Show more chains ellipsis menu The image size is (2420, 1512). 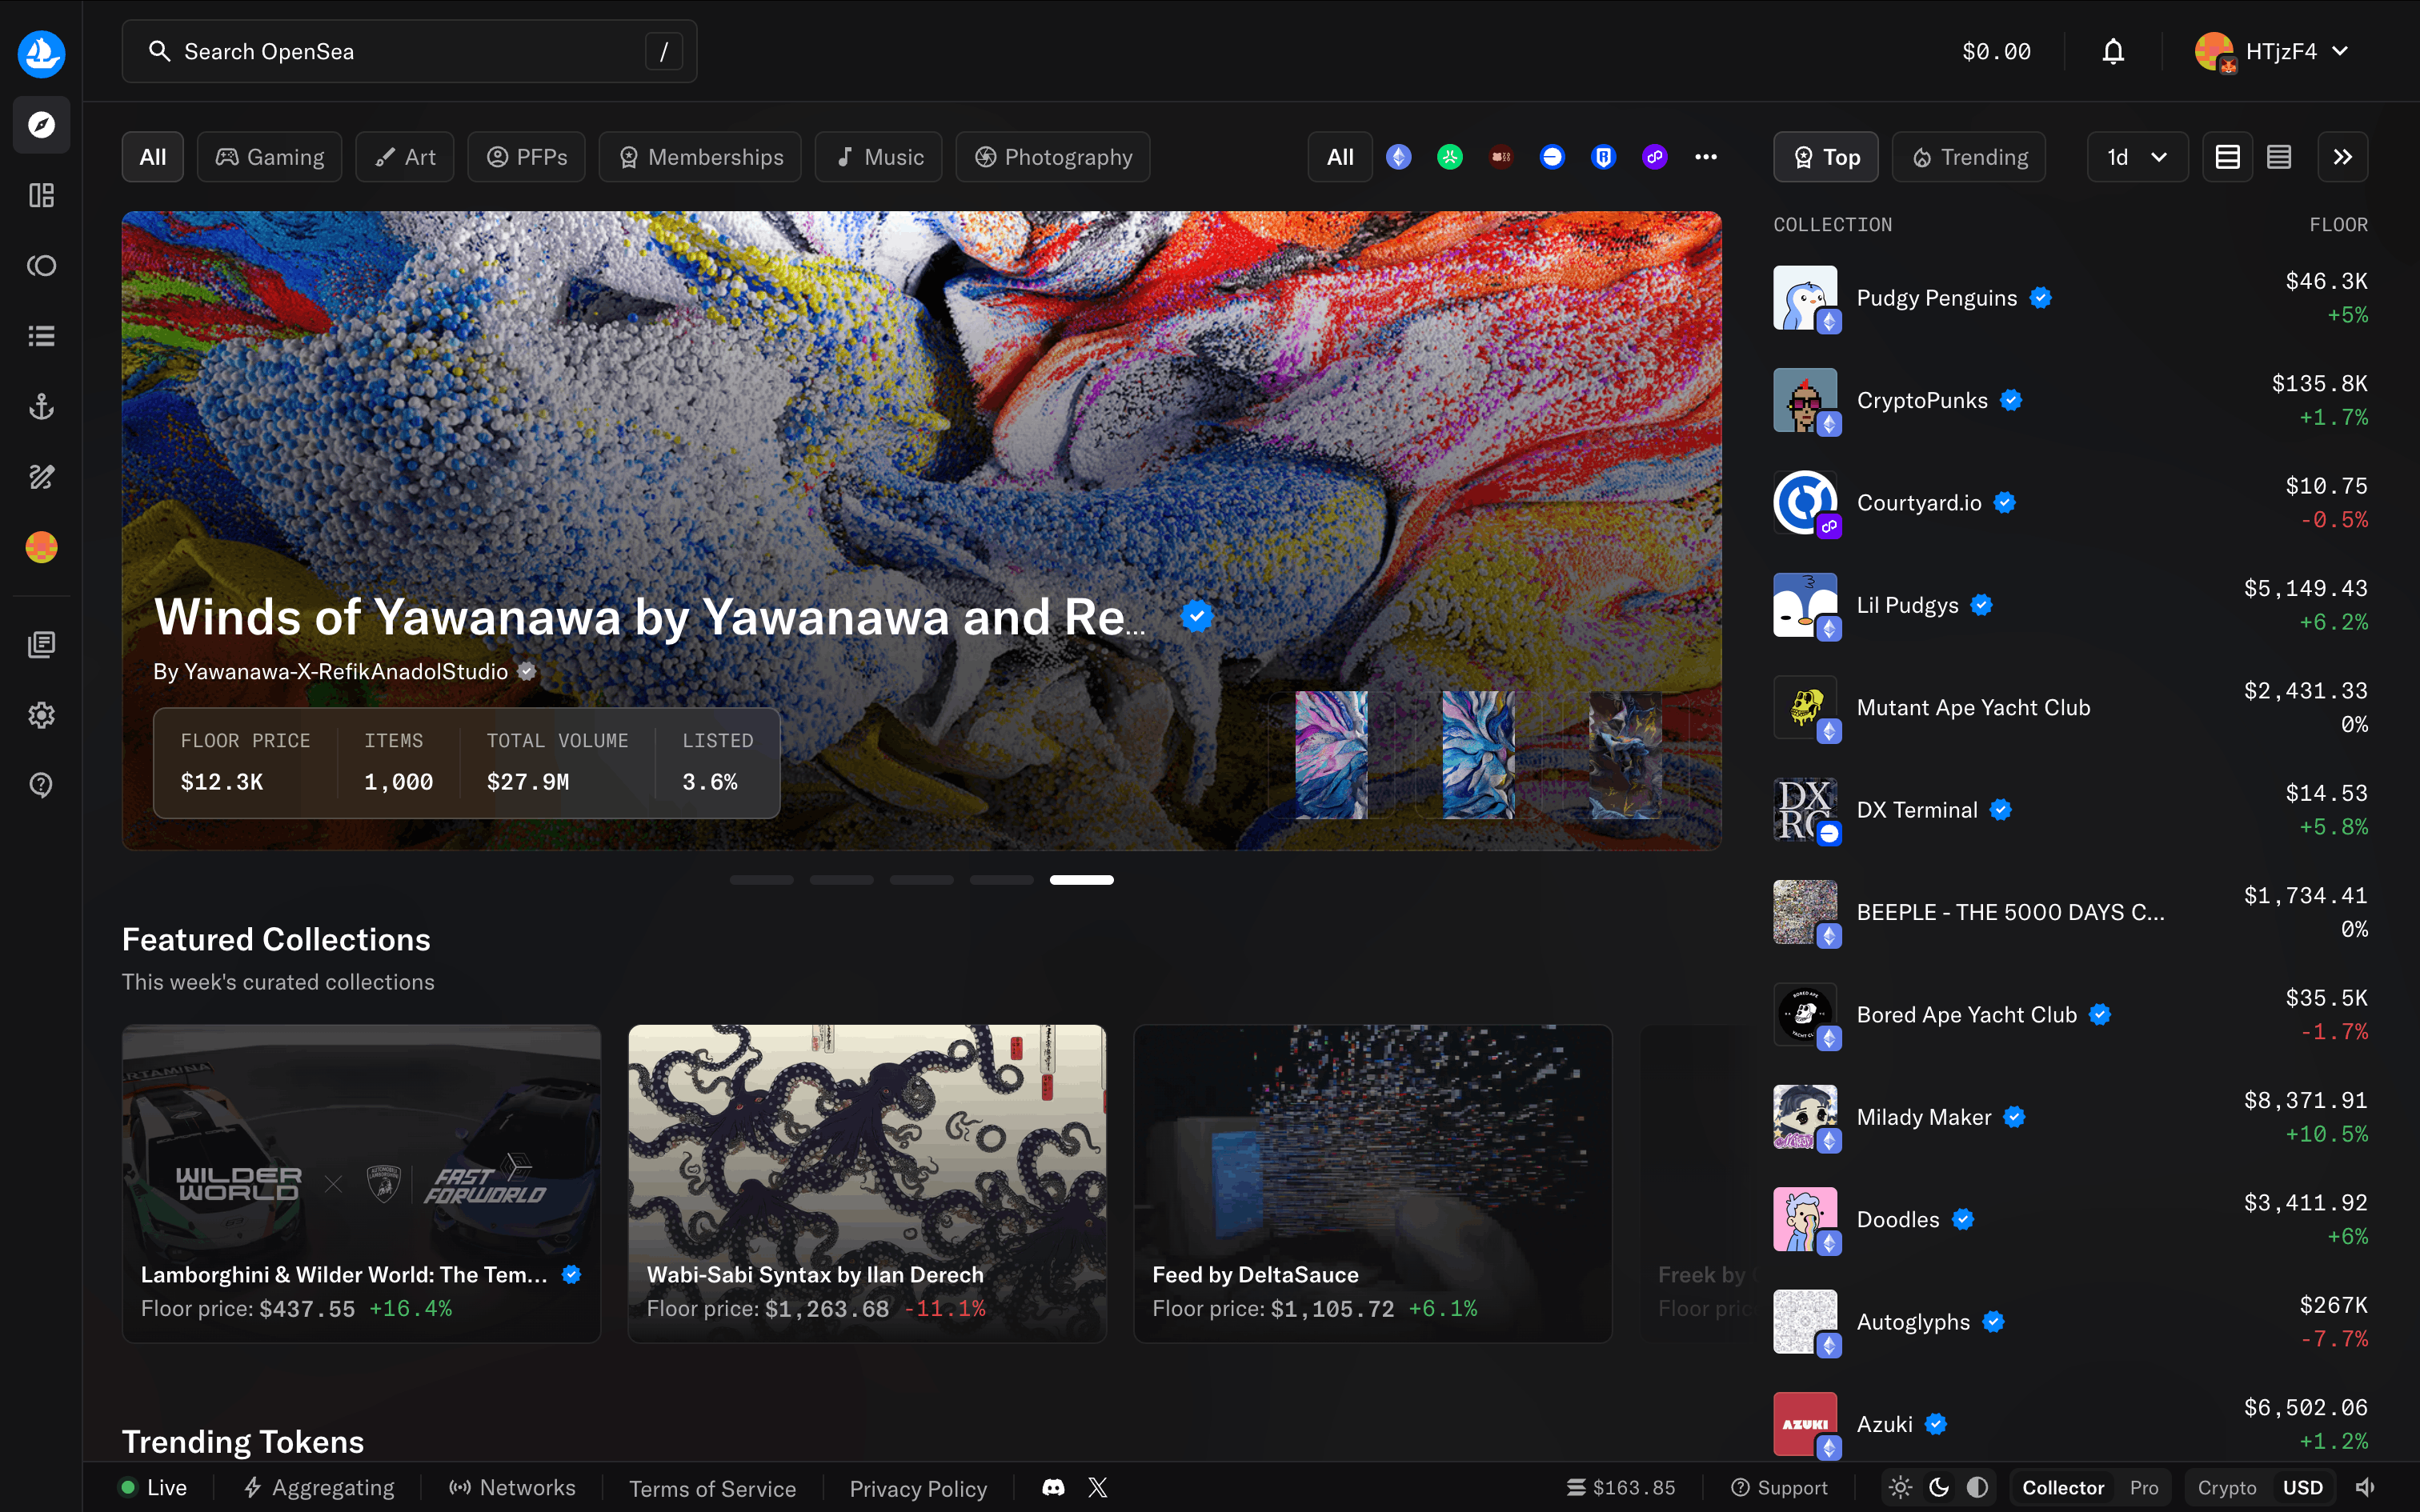1705,157
